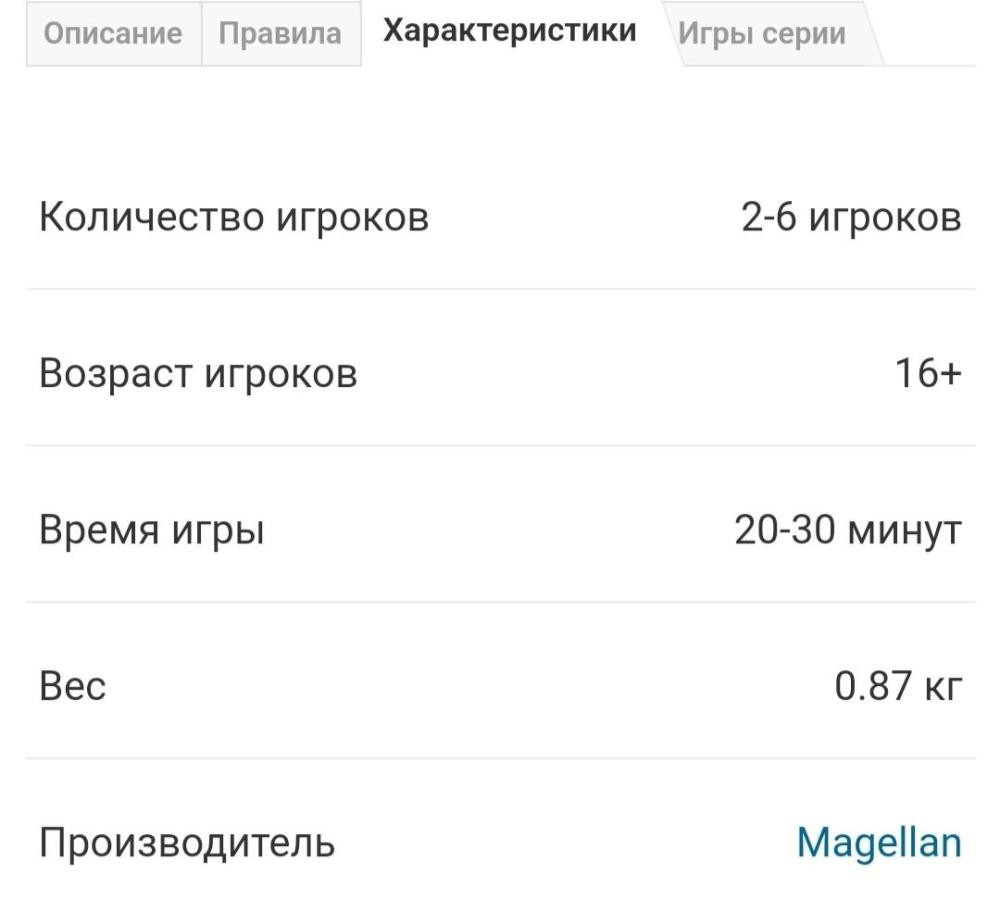Viewport: 1000px width, 911px height.
Task: Click the Производитель label
Action: (x=187, y=843)
